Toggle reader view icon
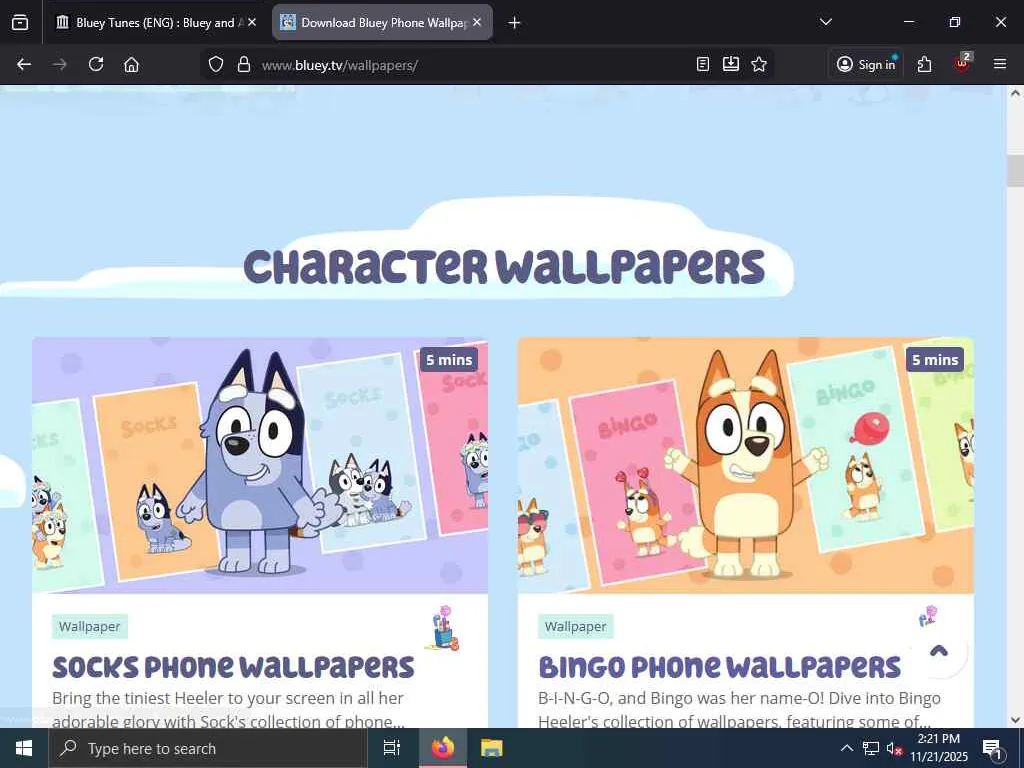1024x768 pixels. tap(703, 64)
